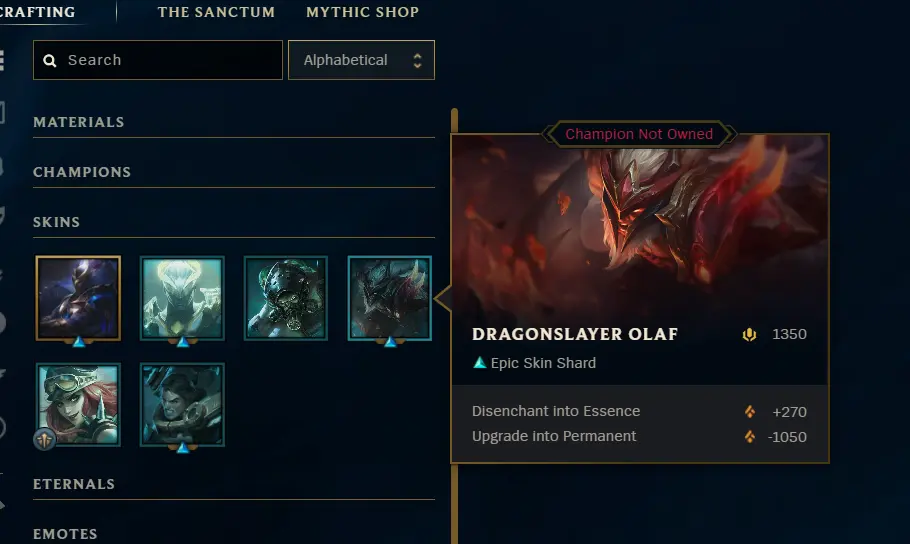This screenshot has width=910, height=544.
Task: Open the Mythic Shop tab
Action: [363, 12]
